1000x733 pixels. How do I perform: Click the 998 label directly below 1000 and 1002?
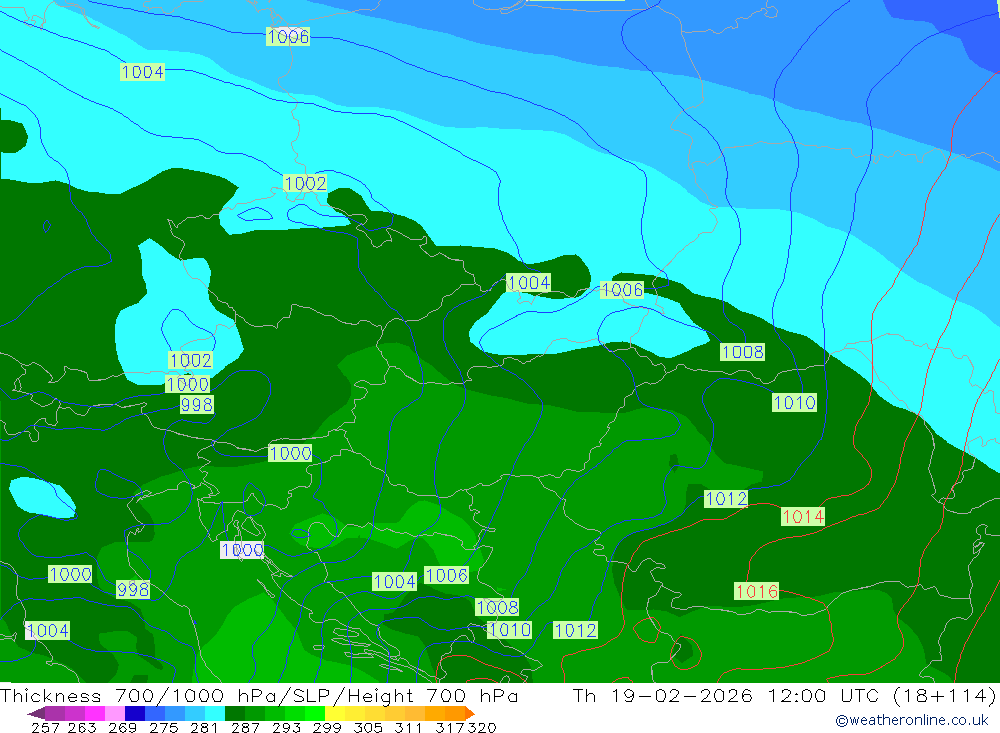click(196, 404)
